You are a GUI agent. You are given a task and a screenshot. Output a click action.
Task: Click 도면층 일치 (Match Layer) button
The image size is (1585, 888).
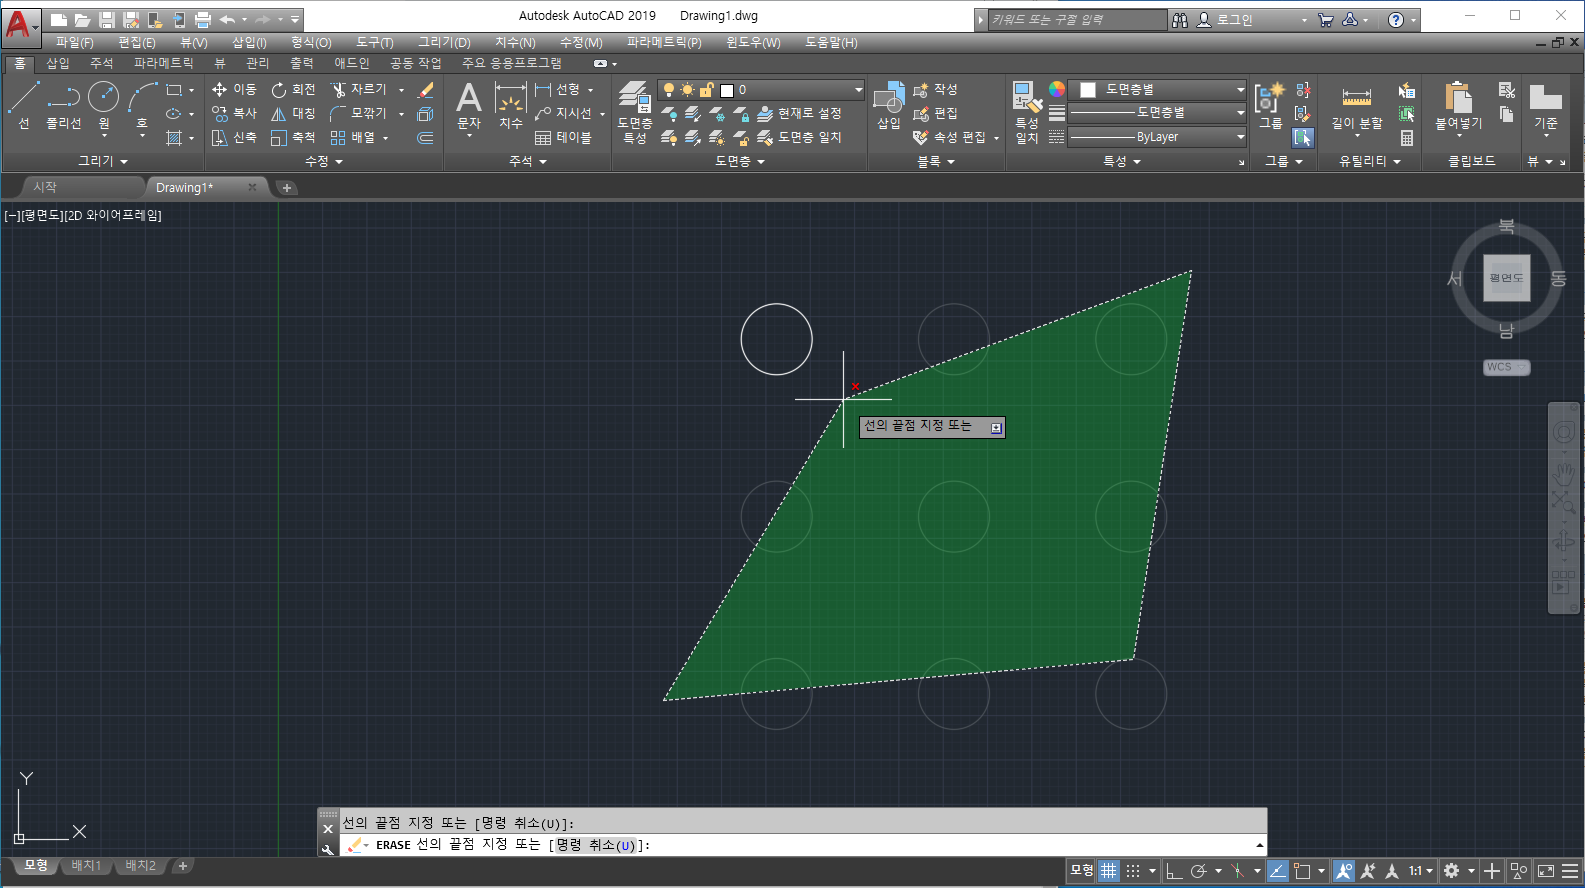point(800,137)
